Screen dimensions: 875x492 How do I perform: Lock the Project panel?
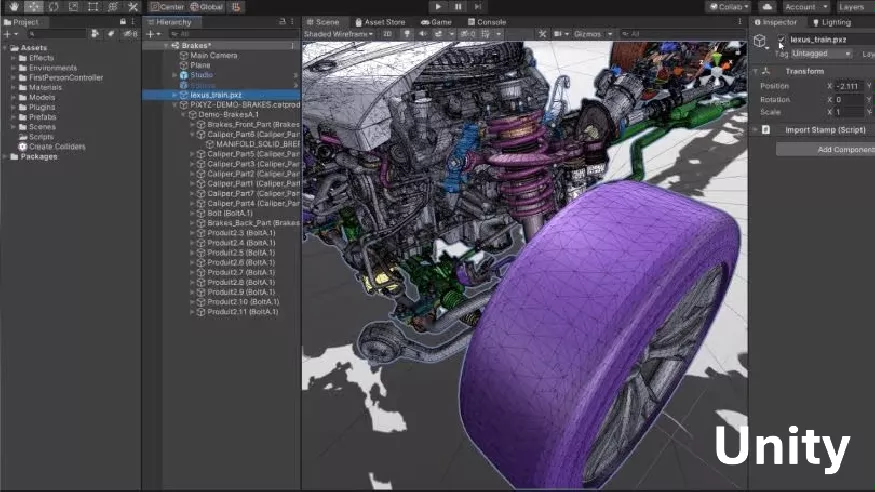point(123,22)
